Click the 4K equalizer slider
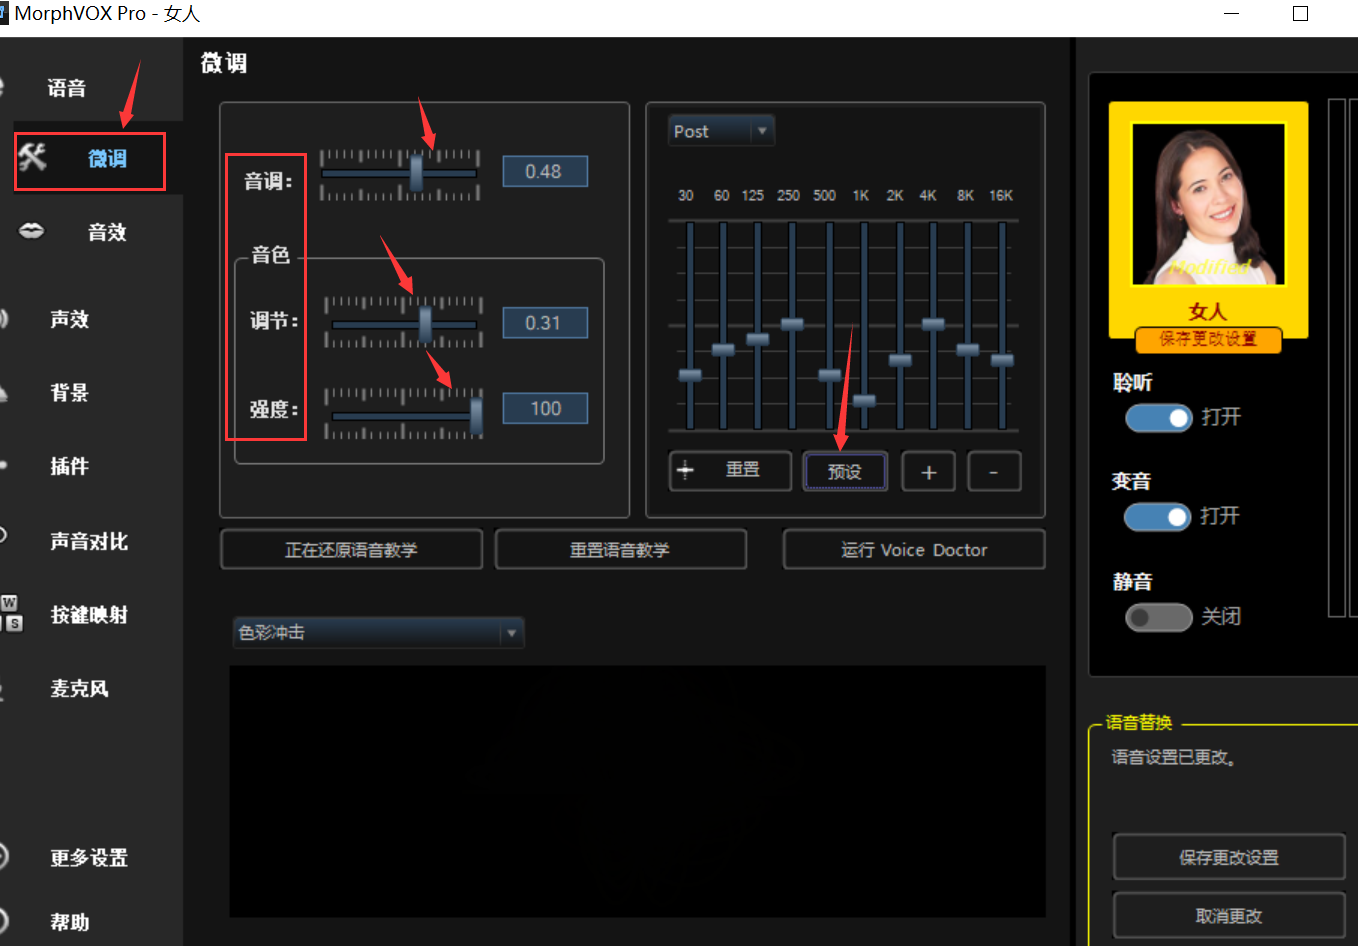Screen dimensions: 1358x946 (933, 324)
